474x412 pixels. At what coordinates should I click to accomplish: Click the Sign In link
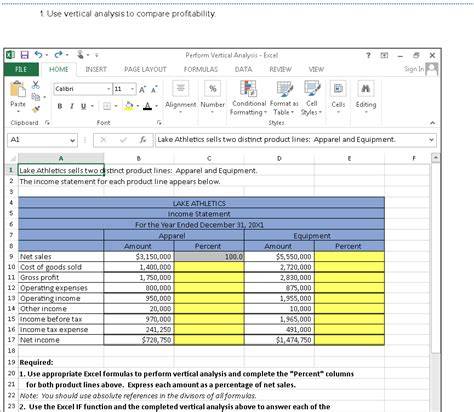click(414, 69)
